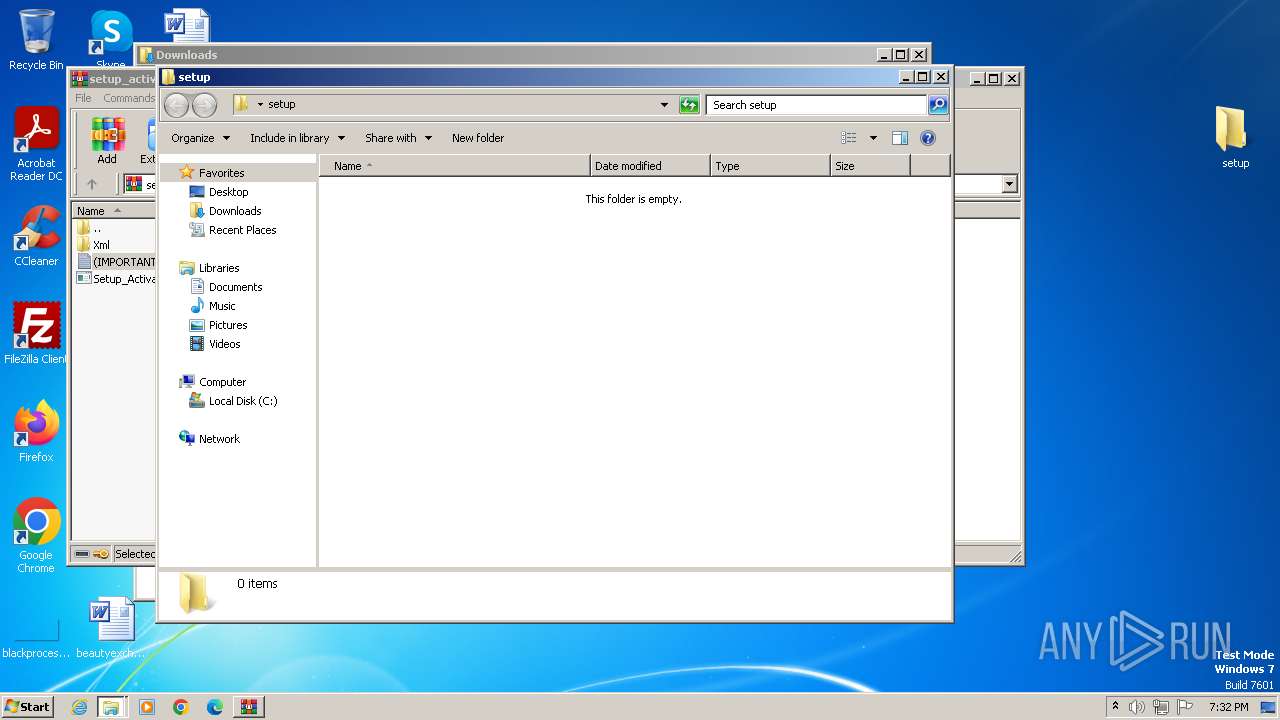Click the setup folder address breadcrumb
The height and width of the screenshot is (720, 1280).
pos(282,104)
